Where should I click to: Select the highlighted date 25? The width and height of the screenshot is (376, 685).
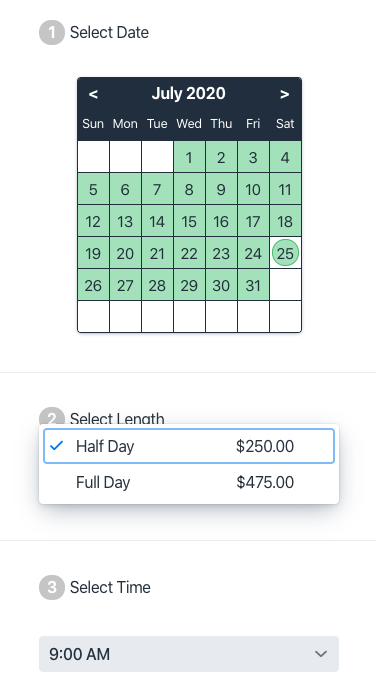[x=285, y=253]
